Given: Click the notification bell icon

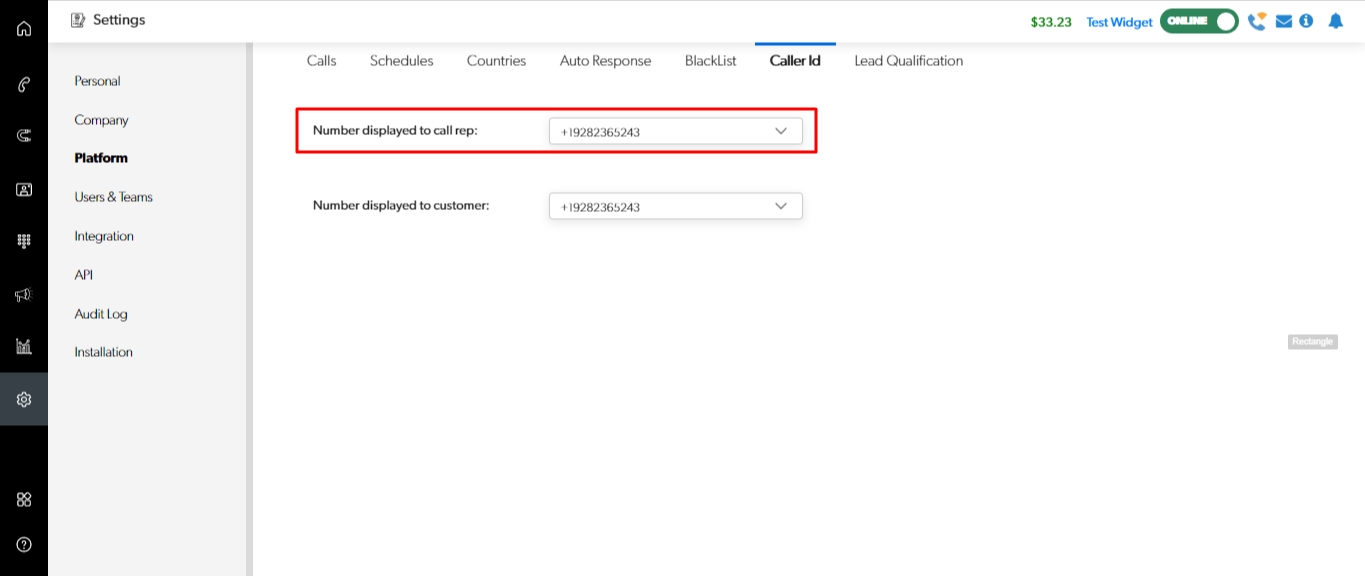Looking at the screenshot, I should [x=1335, y=21].
